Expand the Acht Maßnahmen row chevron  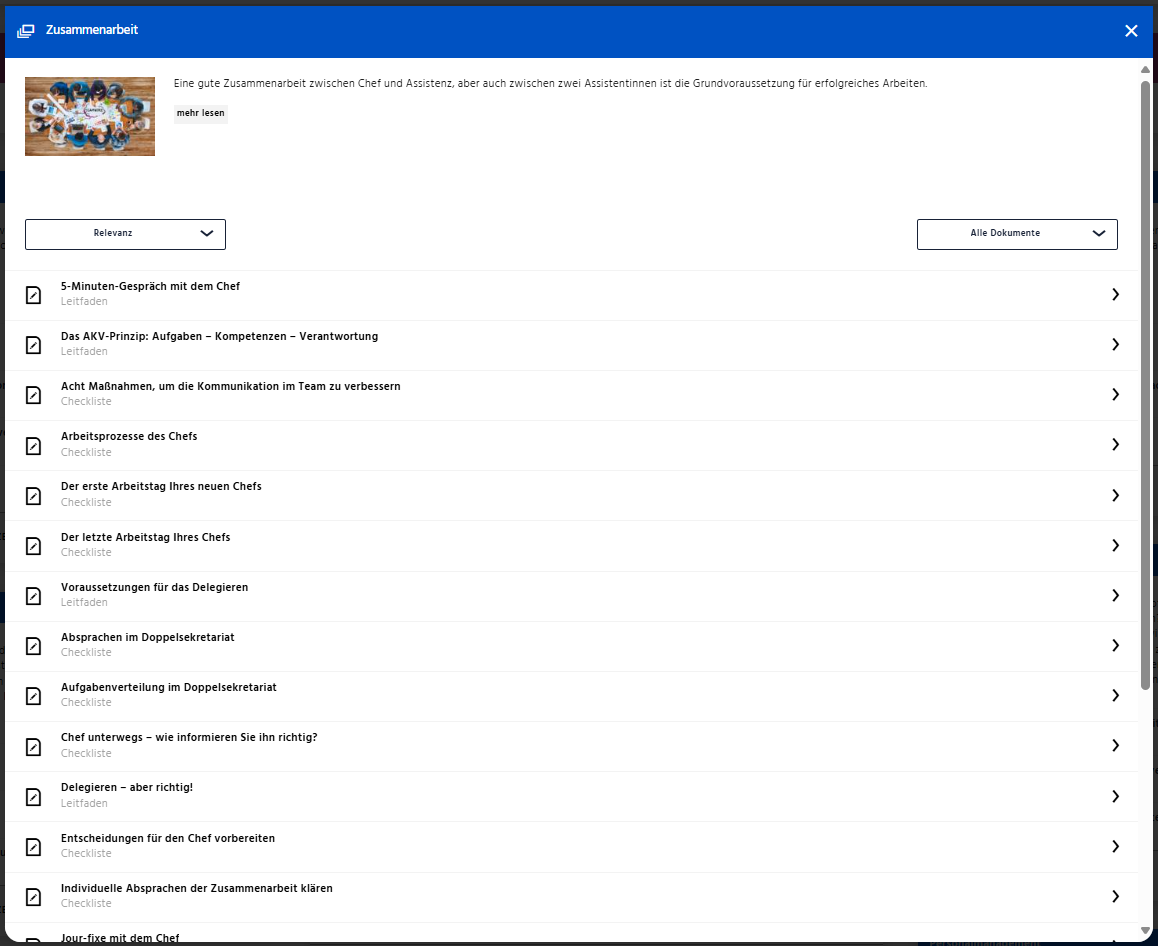click(1115, 395)
